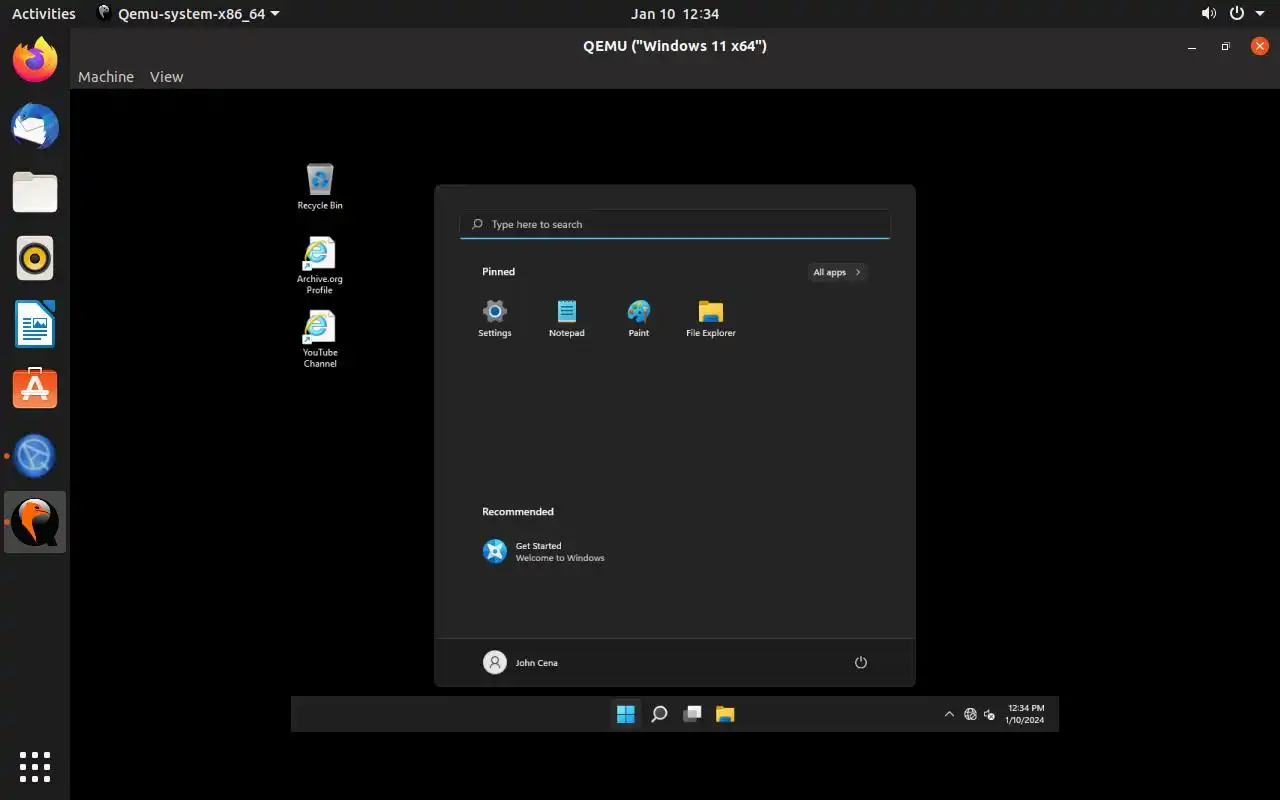Open Ubuntu Software from the dock
Image resolution: width=1280 pixels, height=800 pixels.
click(35, 389)
